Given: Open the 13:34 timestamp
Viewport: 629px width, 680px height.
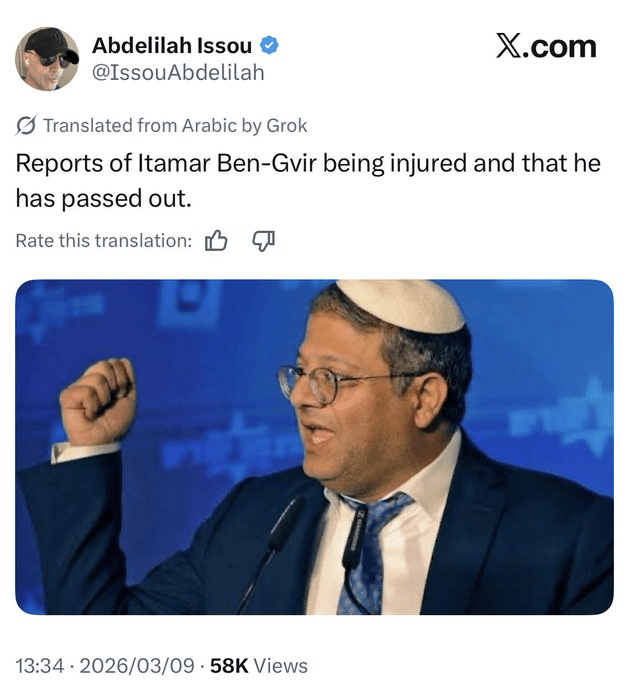Looking at the screenshot, I should click(x=39, y=666).
